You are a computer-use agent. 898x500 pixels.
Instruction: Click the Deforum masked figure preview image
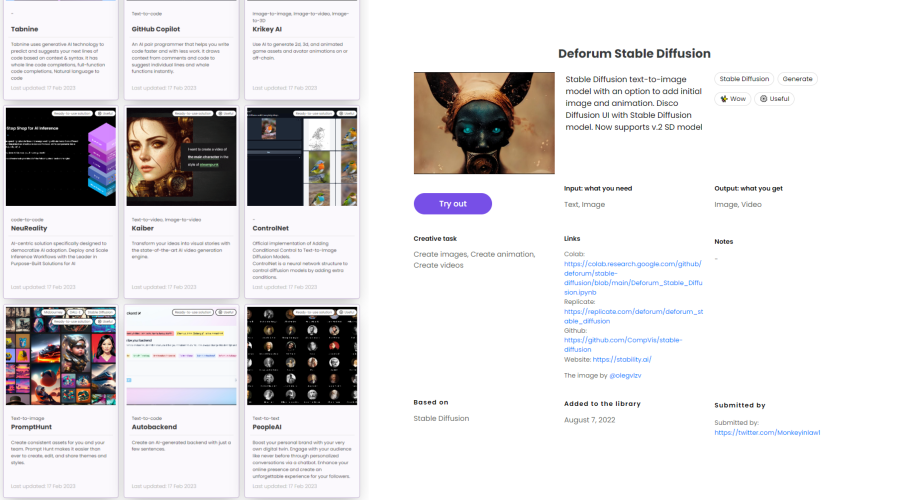click(x=484, y=123)
